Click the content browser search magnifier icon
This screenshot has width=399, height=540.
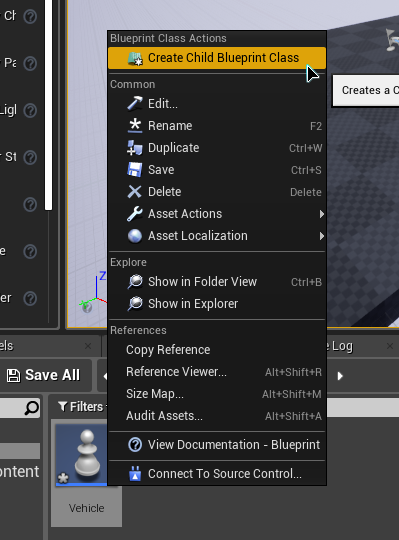tap(32, 408)
